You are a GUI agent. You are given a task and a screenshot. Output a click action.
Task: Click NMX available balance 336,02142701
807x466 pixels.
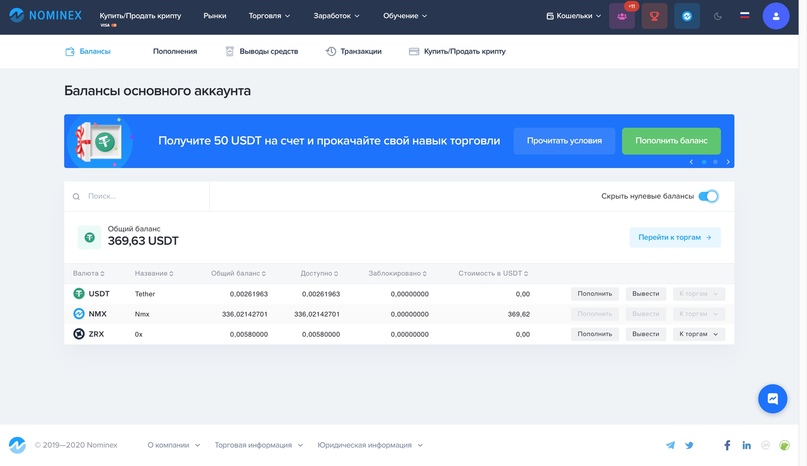[317, 314]
